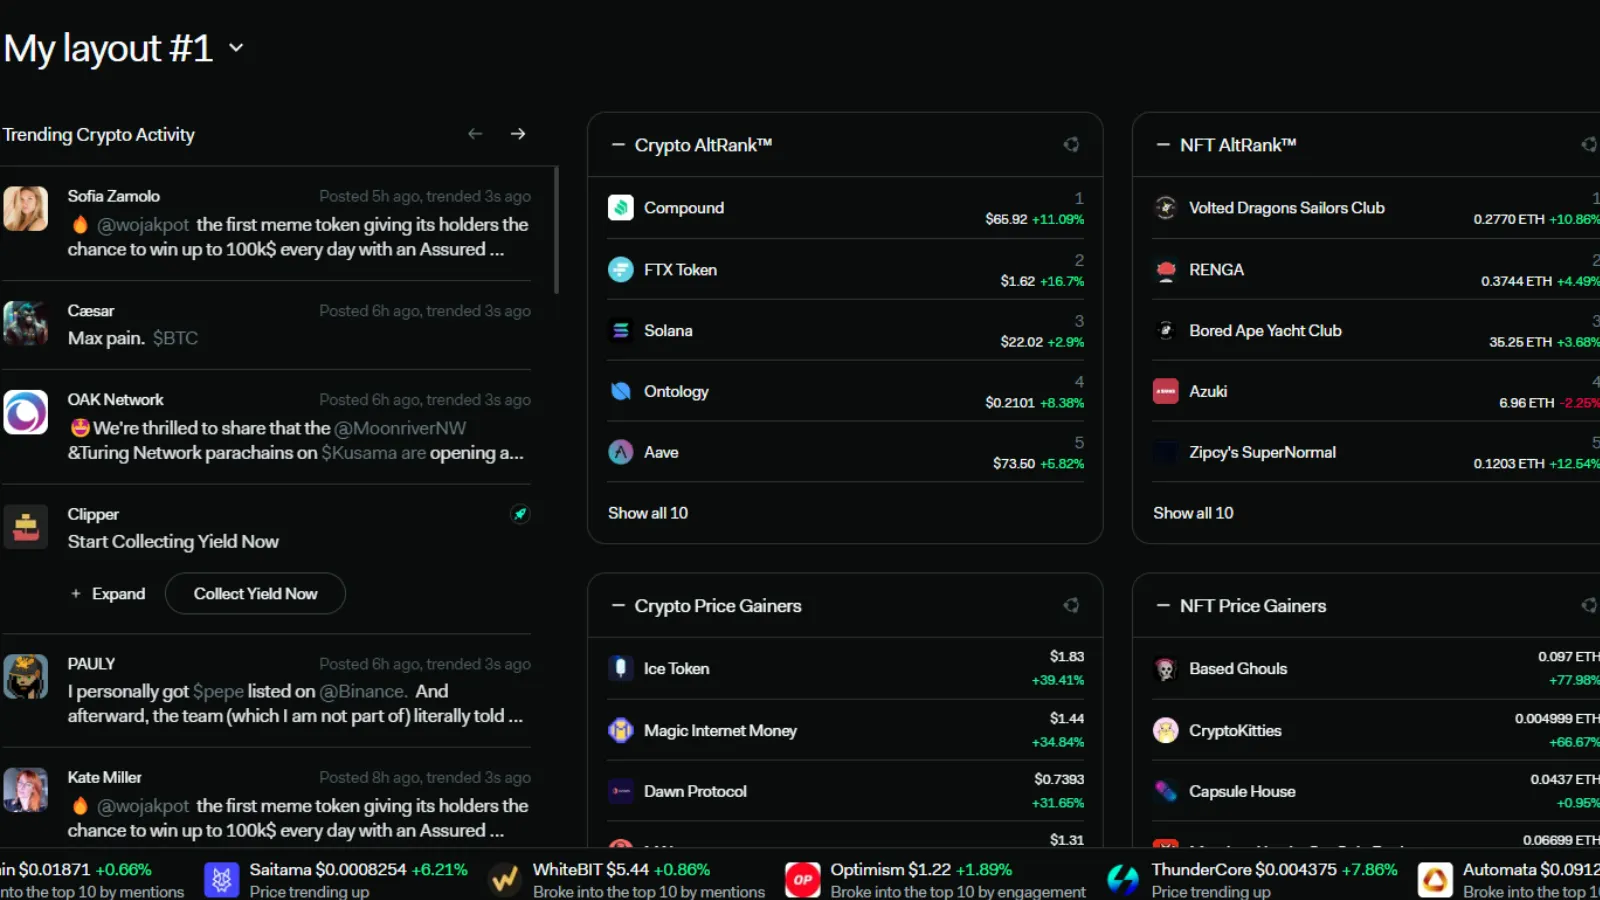Screen dimensions: 1600x900
Task: Click the Compound coin icon
Action: (621, 207)
